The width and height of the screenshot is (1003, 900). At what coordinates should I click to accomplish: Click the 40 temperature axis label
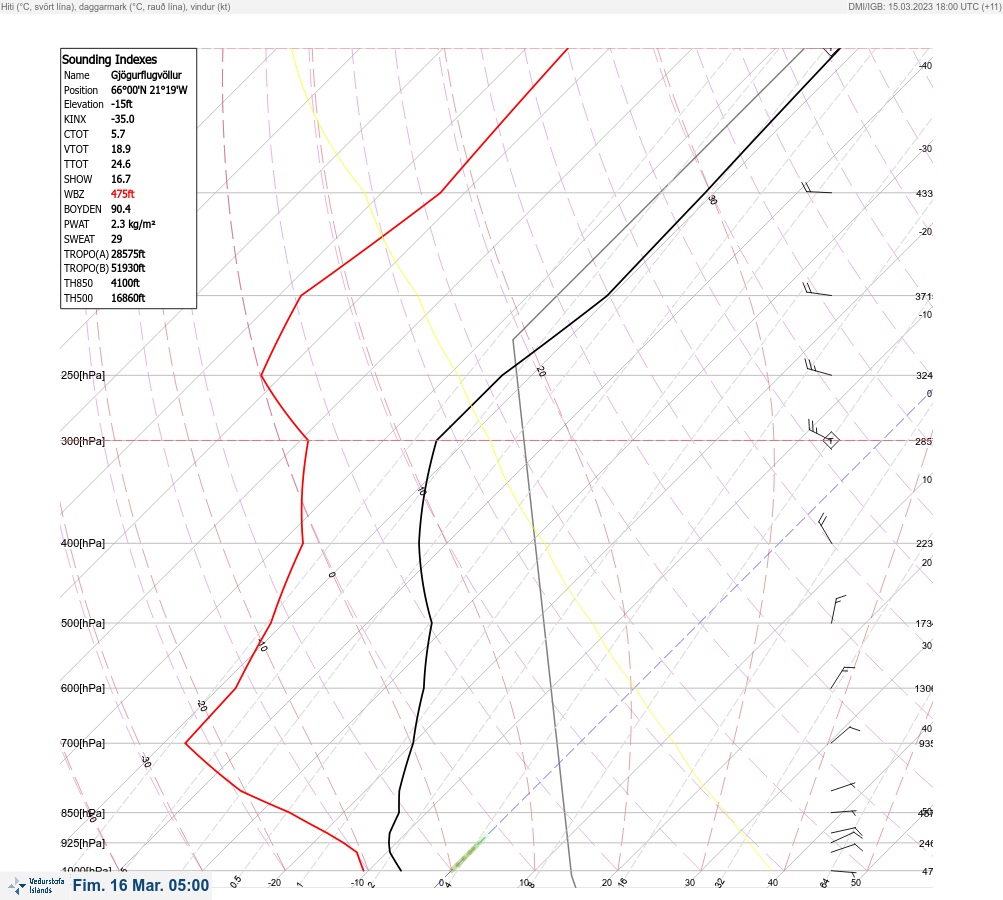[773, 883]
